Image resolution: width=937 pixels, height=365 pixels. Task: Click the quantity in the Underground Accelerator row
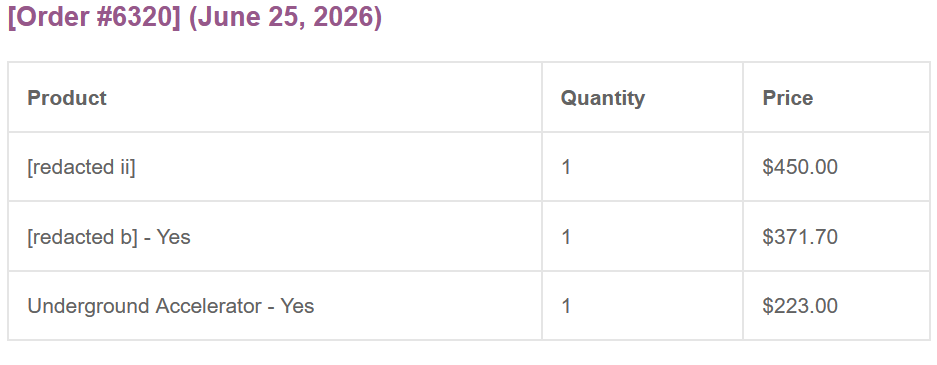coord(566,306)
